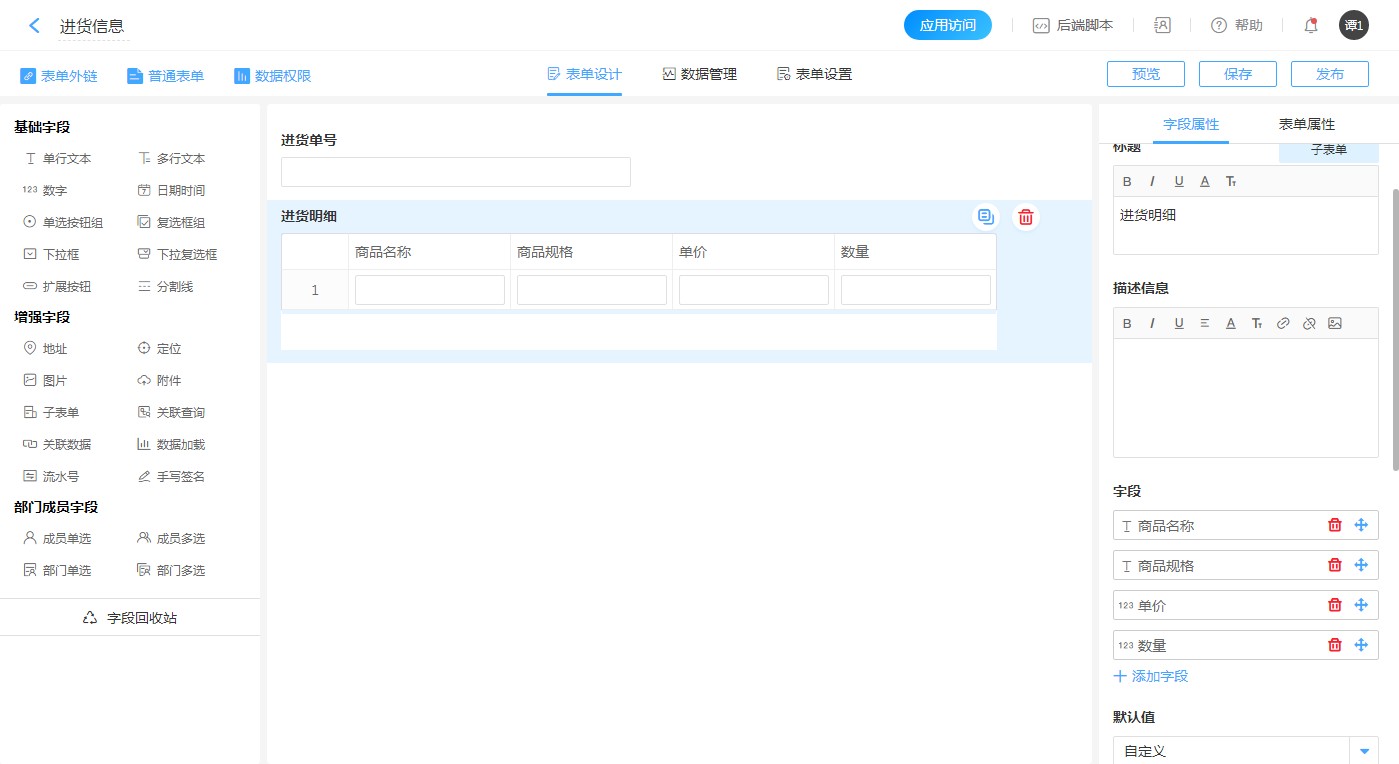
Task: Click the copy icon for 进货明细 subform
Action: click(x=986, y=217)
